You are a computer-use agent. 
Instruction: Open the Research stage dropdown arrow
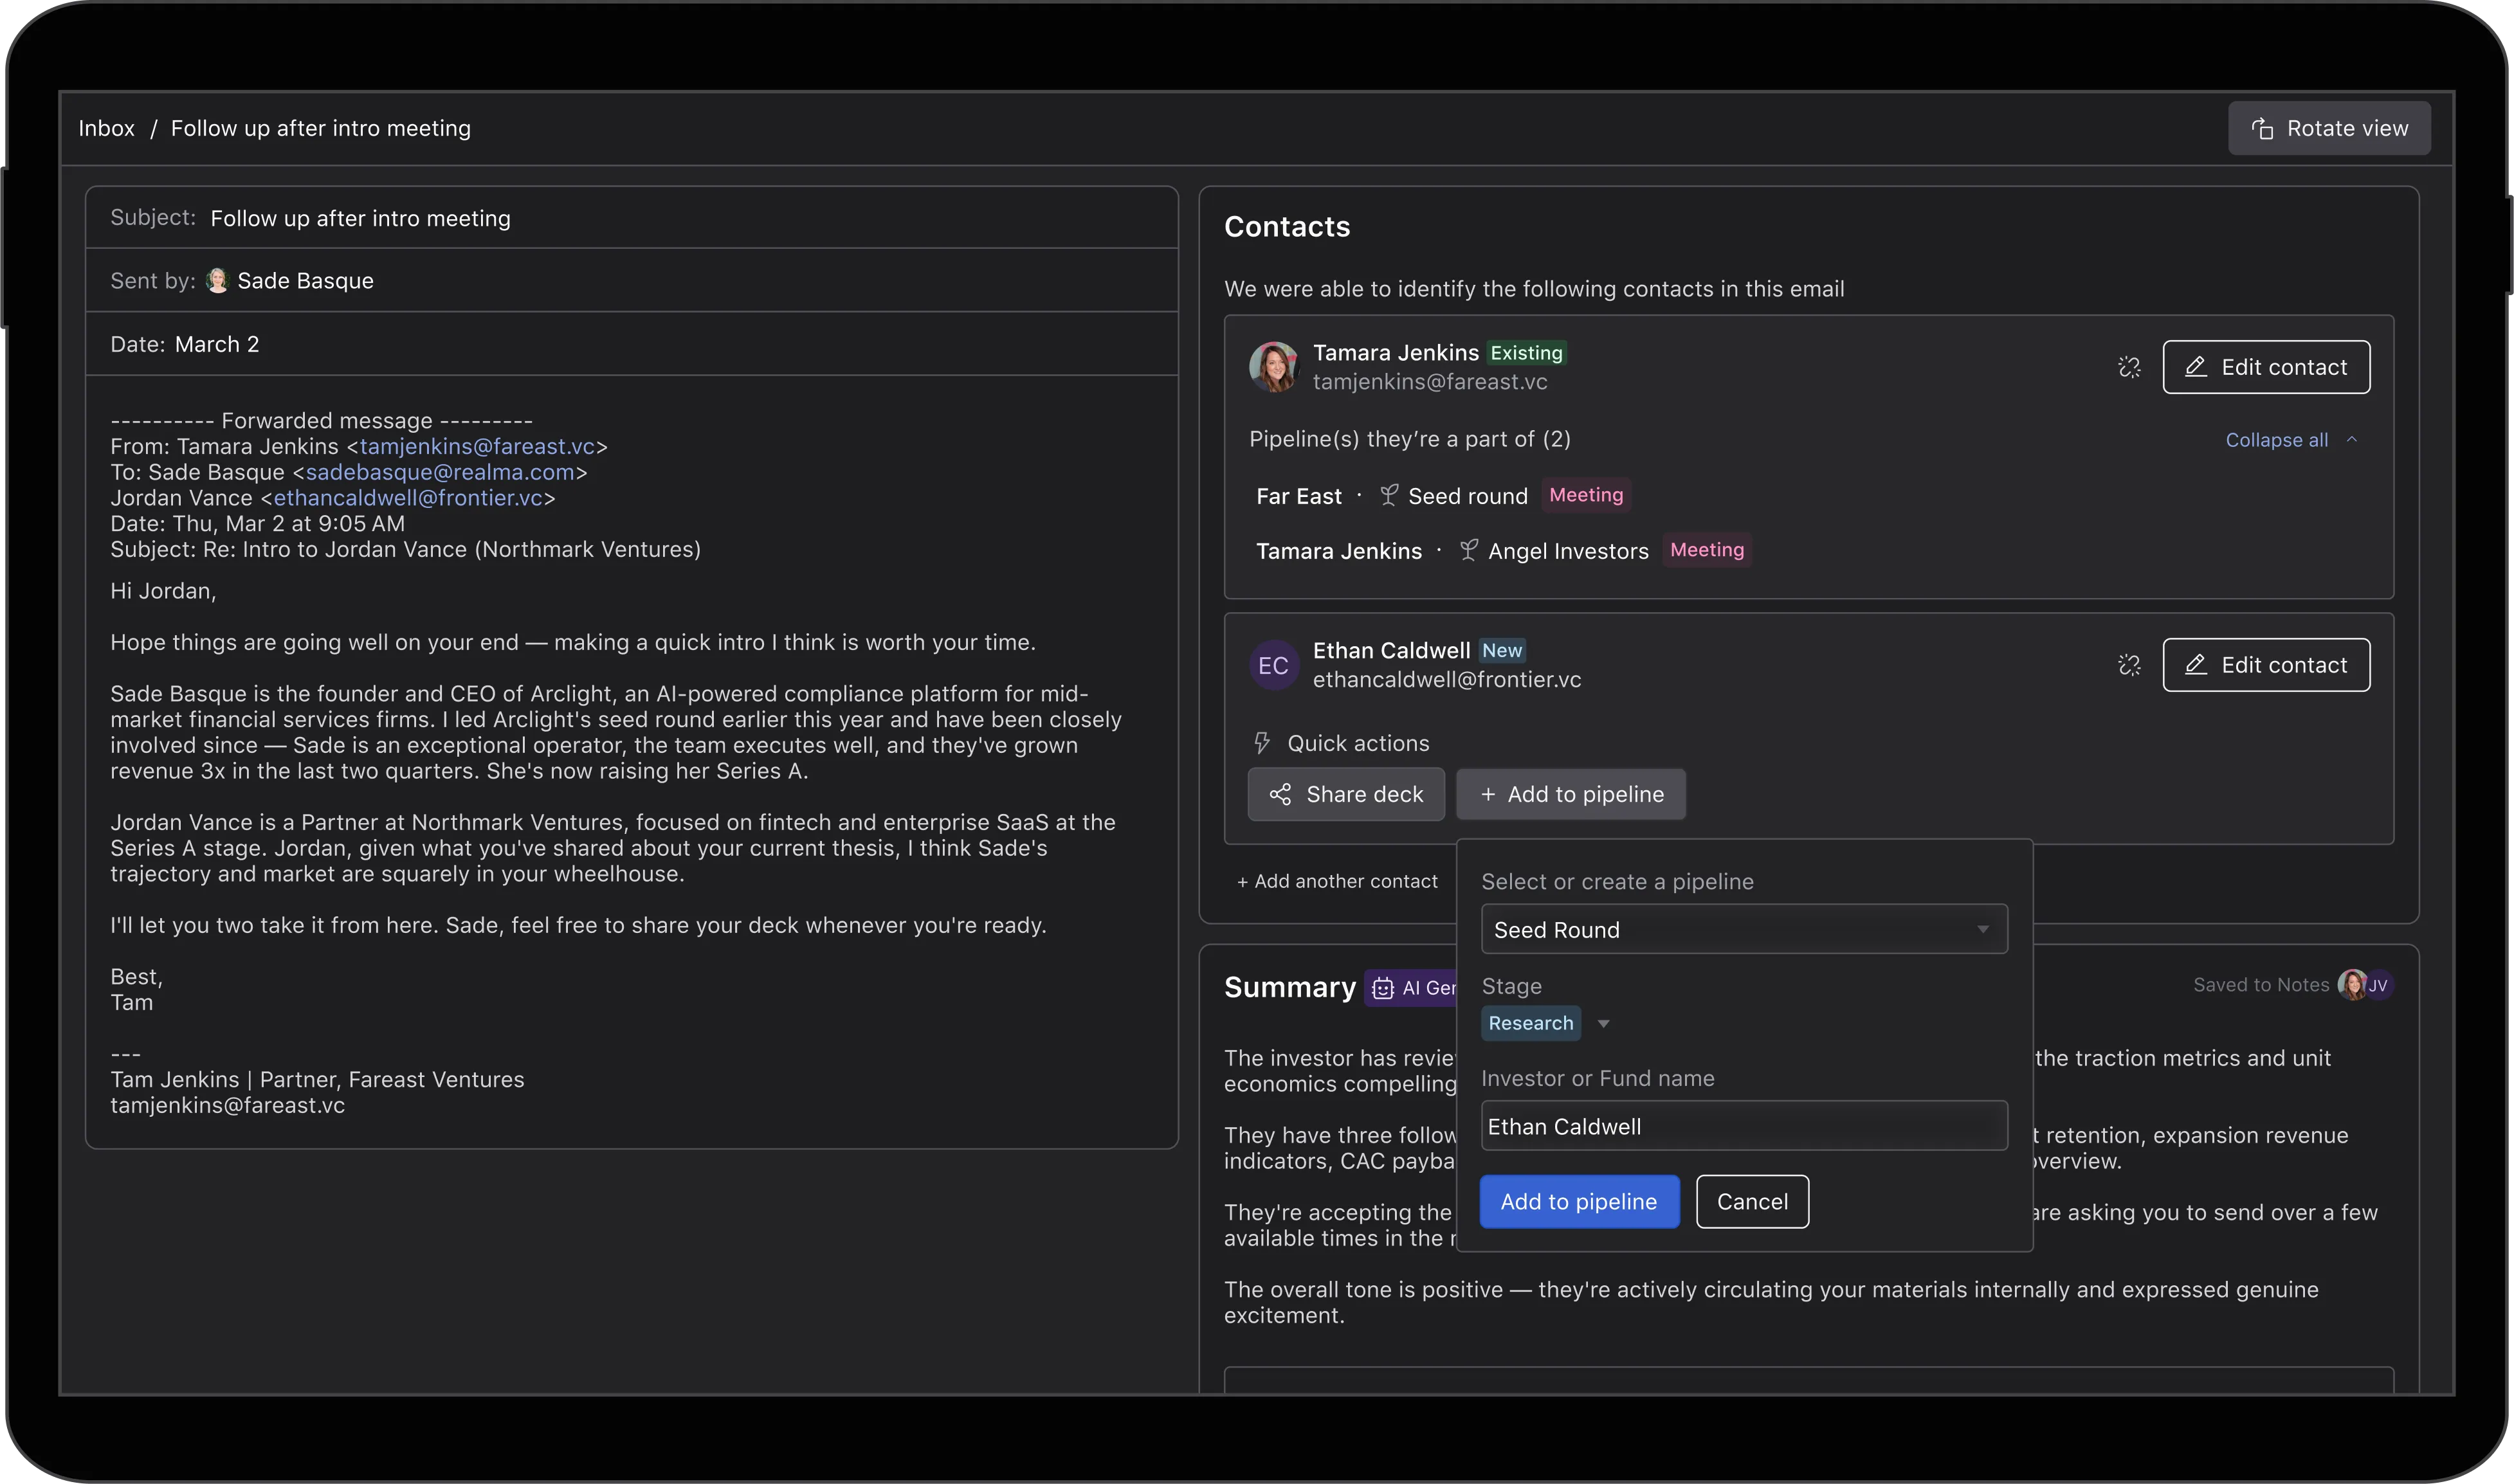(1603, 1024)
